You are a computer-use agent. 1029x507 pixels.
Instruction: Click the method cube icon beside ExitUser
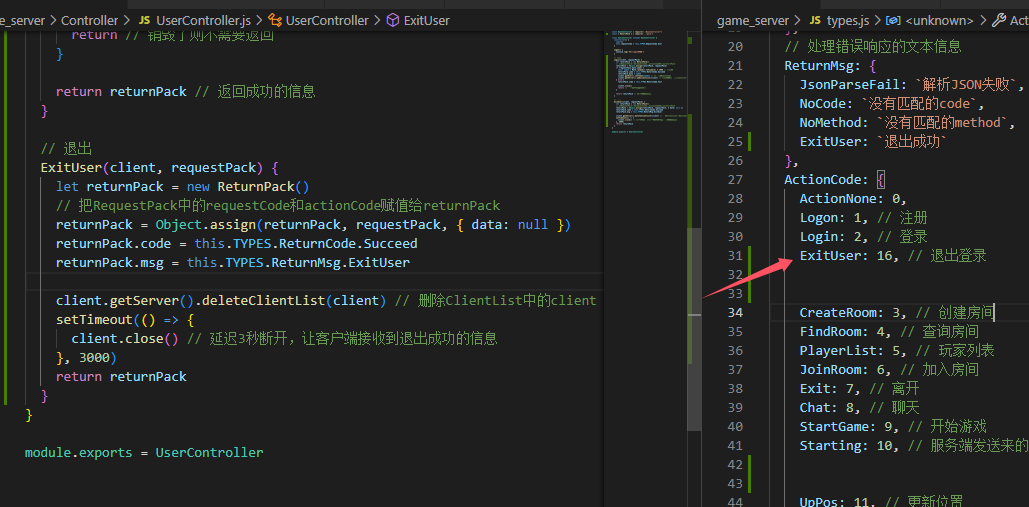(392, 20)
